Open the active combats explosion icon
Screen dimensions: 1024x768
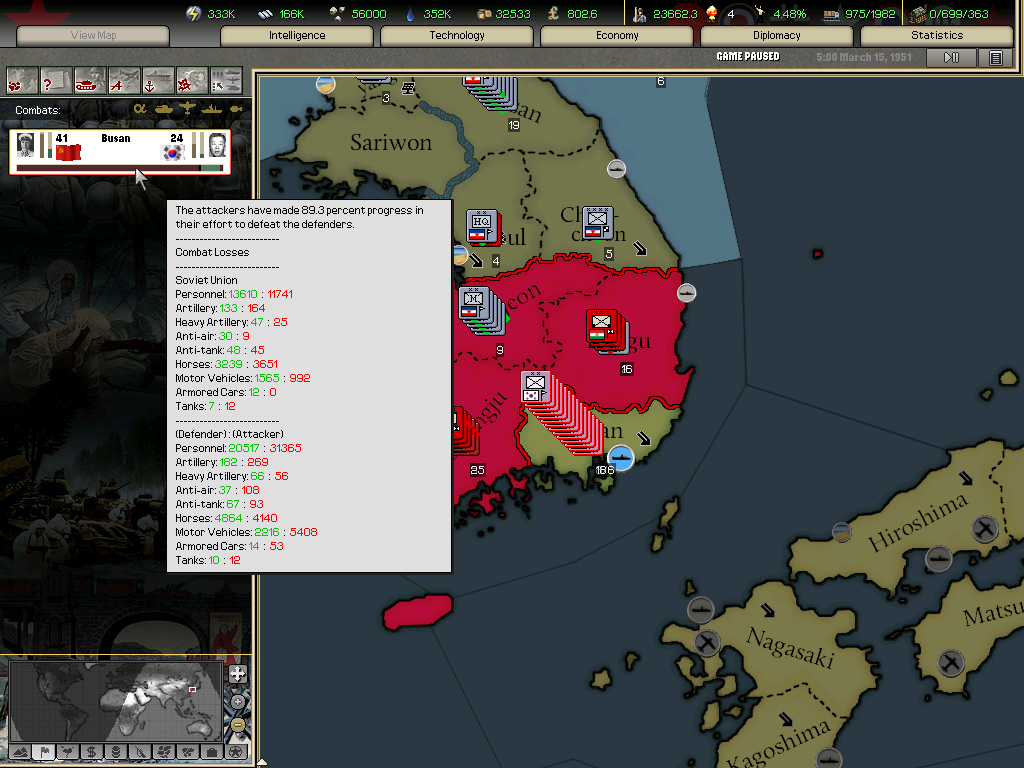point(192,80)
